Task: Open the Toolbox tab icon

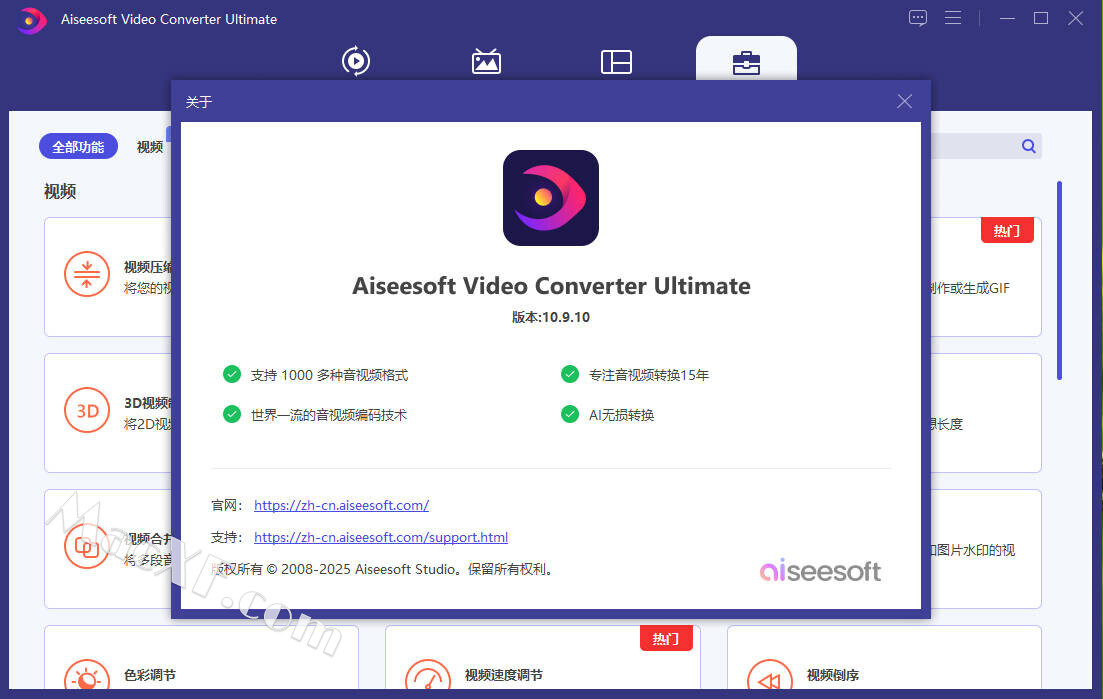Action: (746, 62)
